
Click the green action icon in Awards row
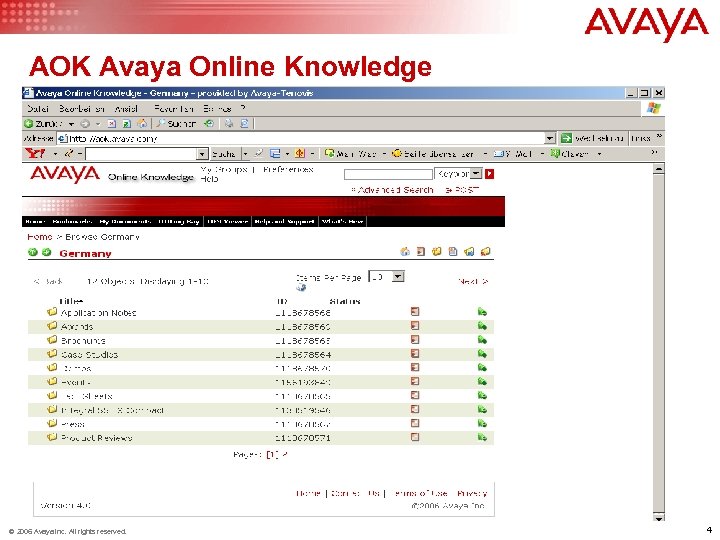(x=482, y=326)
